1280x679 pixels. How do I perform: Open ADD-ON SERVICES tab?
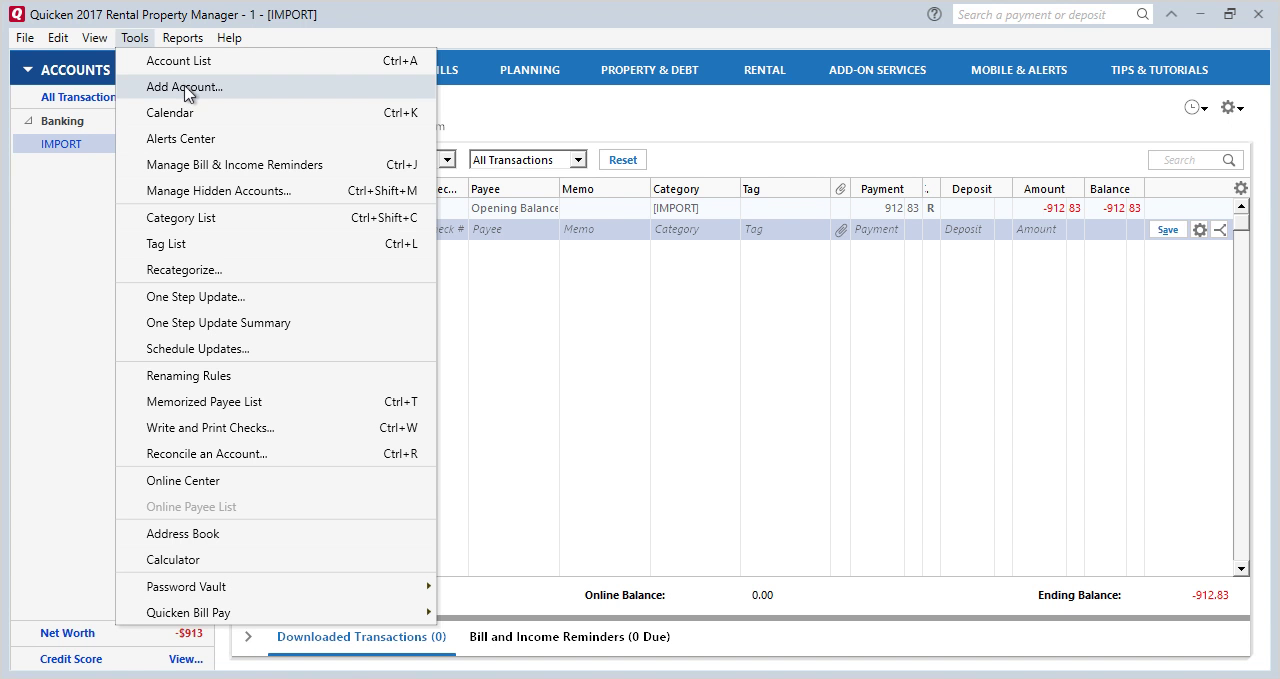[x=877, y=70]
